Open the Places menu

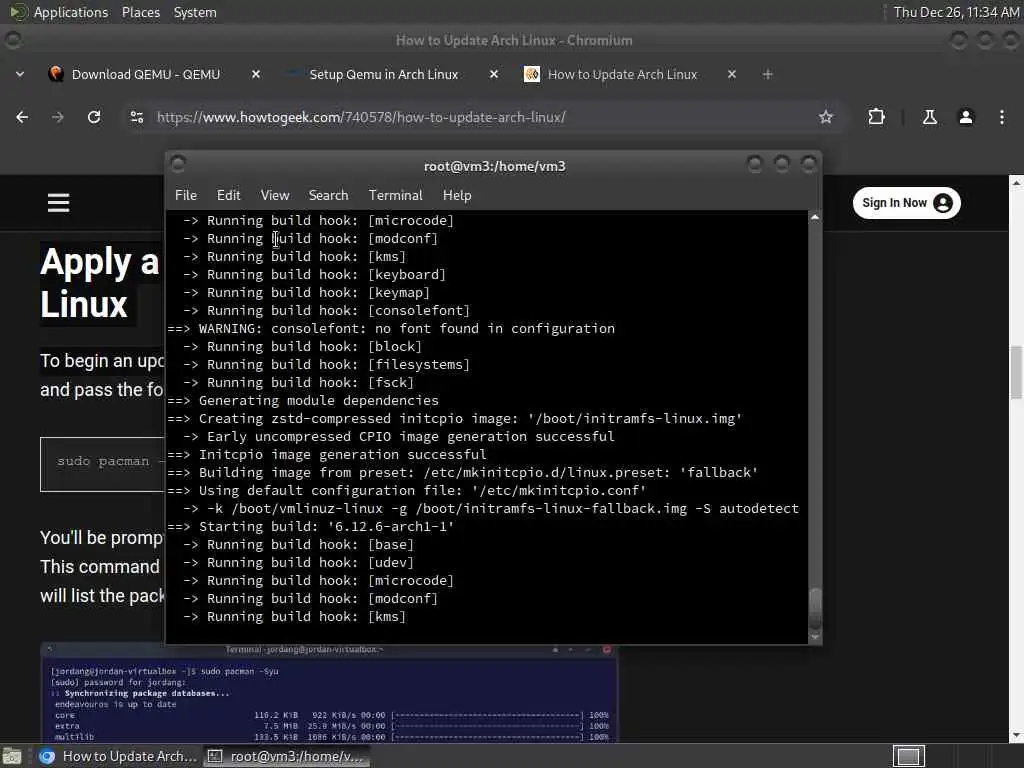pos(140,12)
